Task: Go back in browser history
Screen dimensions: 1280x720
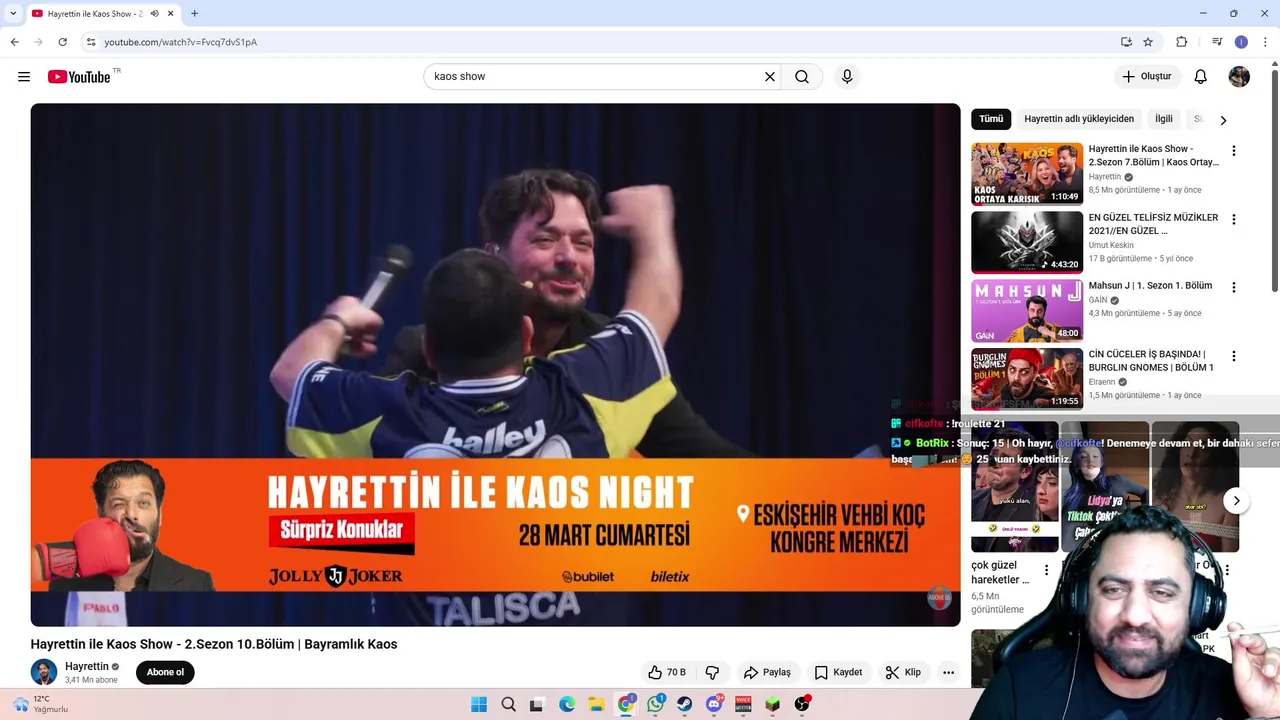Action: (x=14, y=42)
